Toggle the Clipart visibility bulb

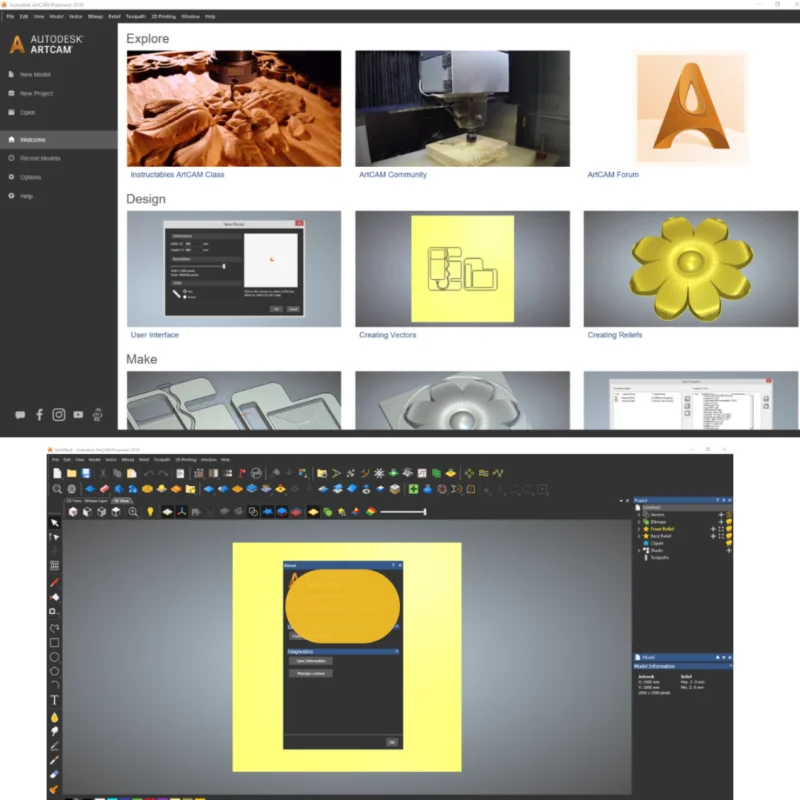729,543
